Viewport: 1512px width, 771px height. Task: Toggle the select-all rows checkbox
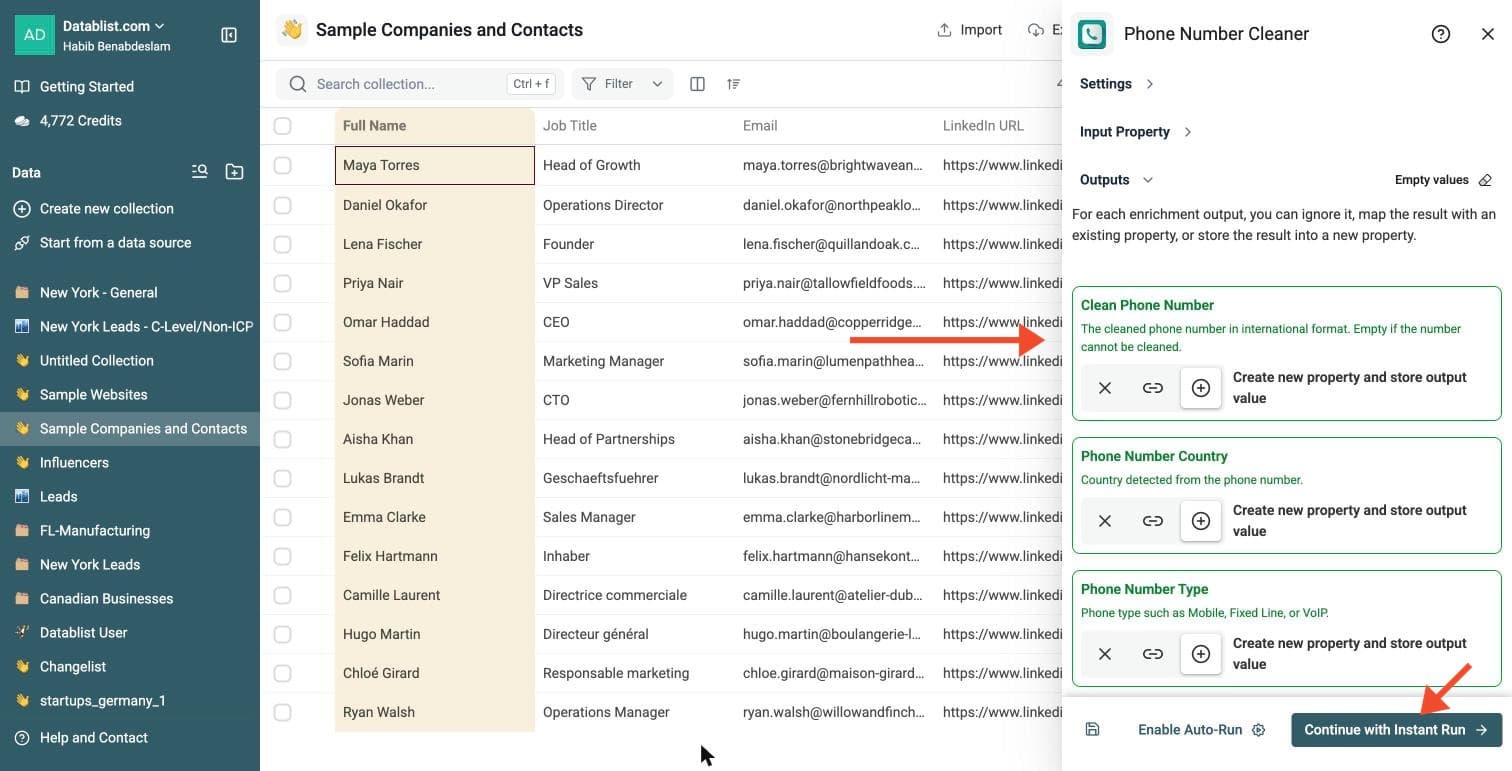point(283,126)
